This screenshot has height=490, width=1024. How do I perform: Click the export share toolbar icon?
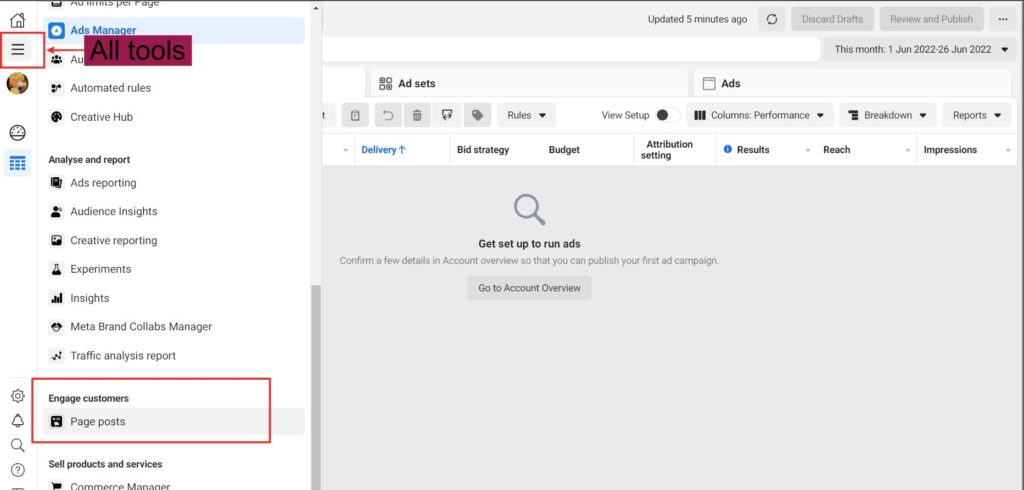point(447,116)
